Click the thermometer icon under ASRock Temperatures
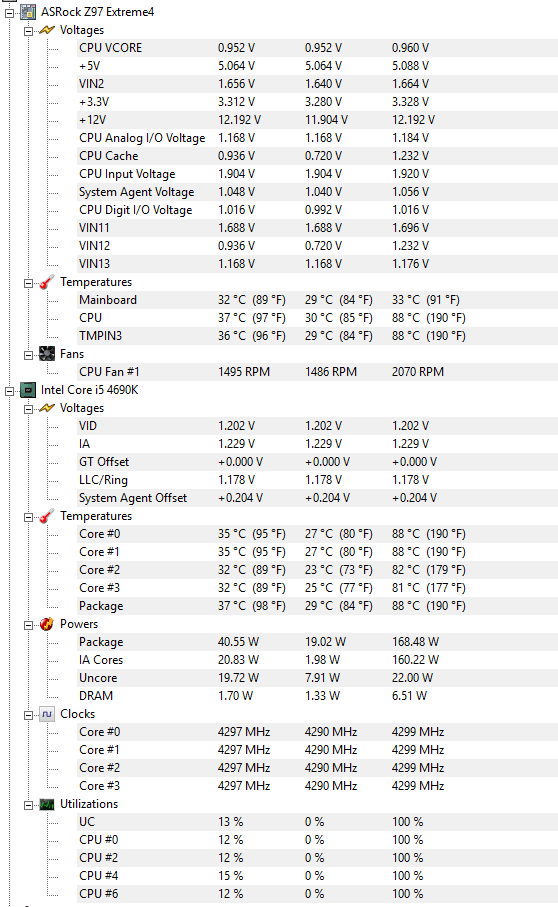This screenshot has width=558, height=907. (46, 282)
